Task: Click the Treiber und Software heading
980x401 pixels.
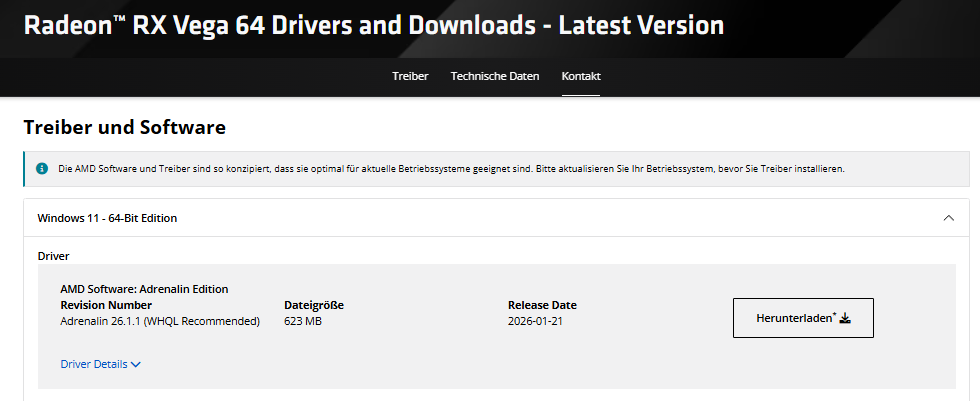Action: tap(124, 127)
